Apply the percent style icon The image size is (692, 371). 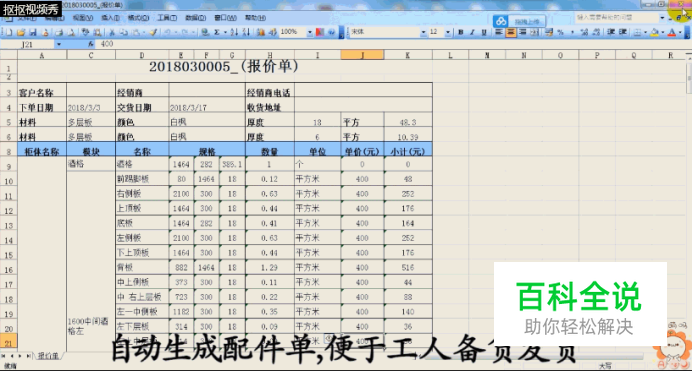coord(560,32)
